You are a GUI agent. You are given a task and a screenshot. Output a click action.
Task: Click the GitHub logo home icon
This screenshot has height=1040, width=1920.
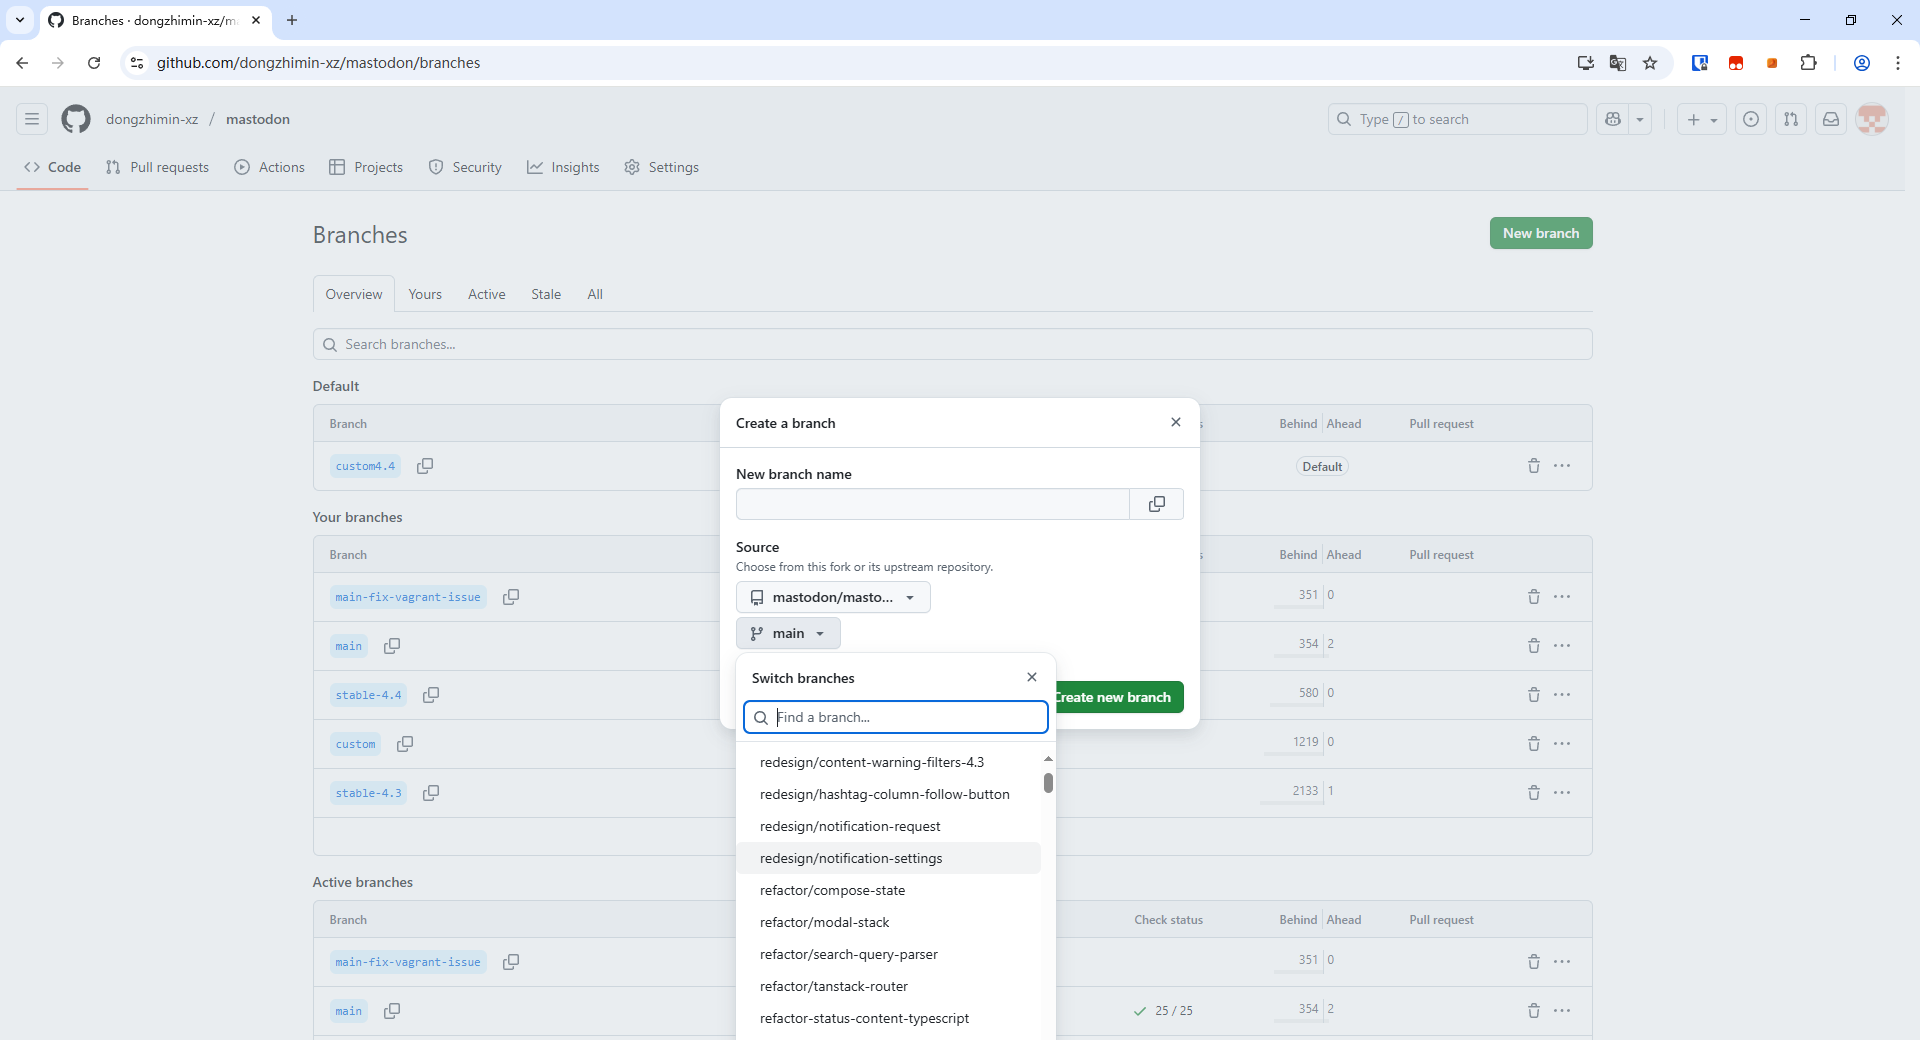[x=76, y=119]
